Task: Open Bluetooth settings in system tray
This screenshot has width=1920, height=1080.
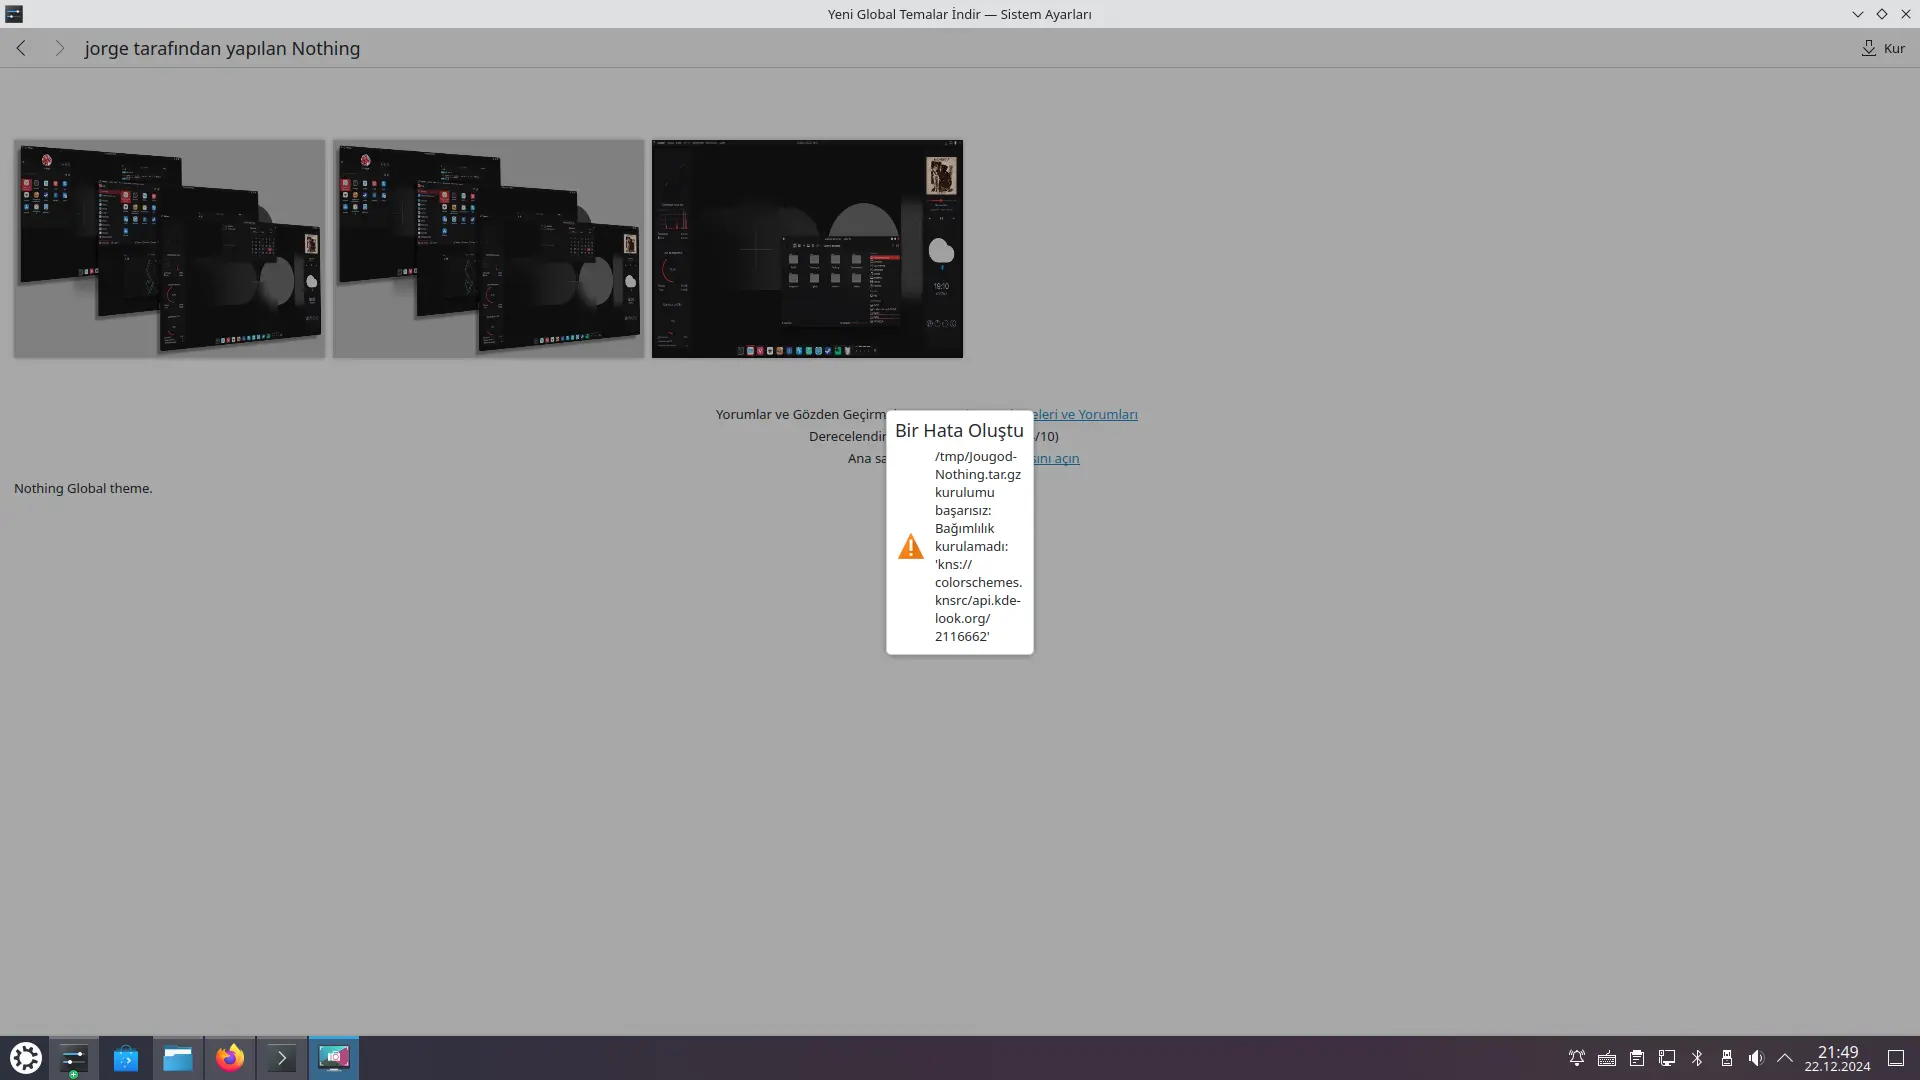Action: (x=1697, y=1058)
